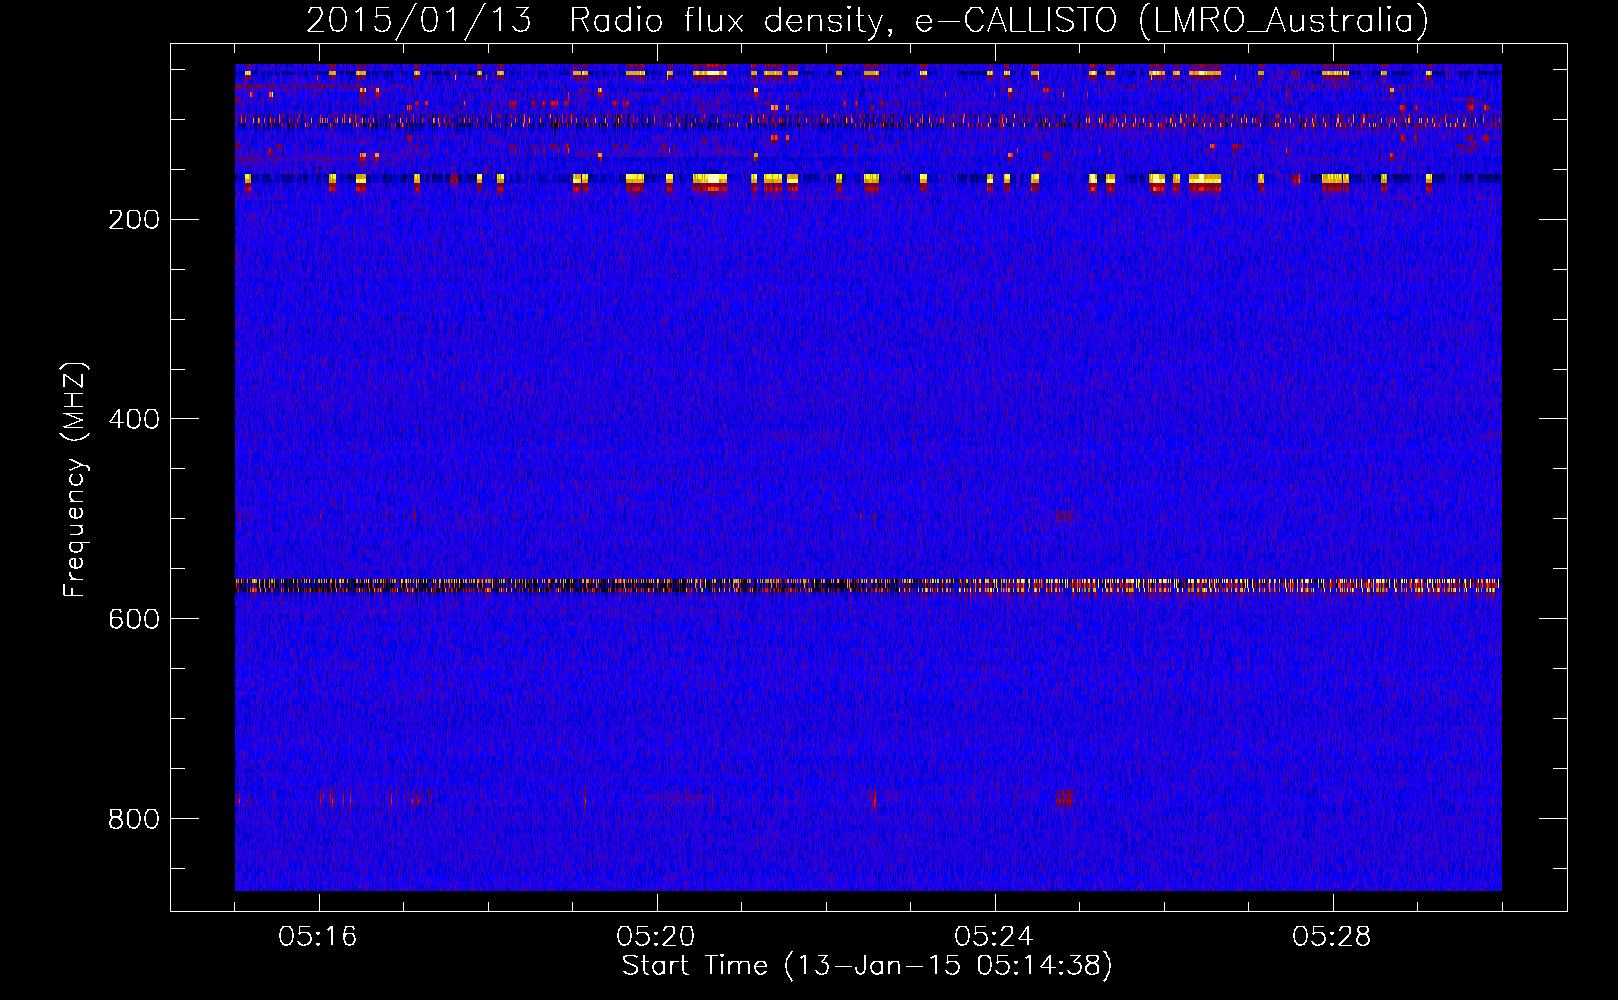The image size is (1618, 1000).
Task: Click the 600 frequency tick label
Action: [x=134, y=619]
